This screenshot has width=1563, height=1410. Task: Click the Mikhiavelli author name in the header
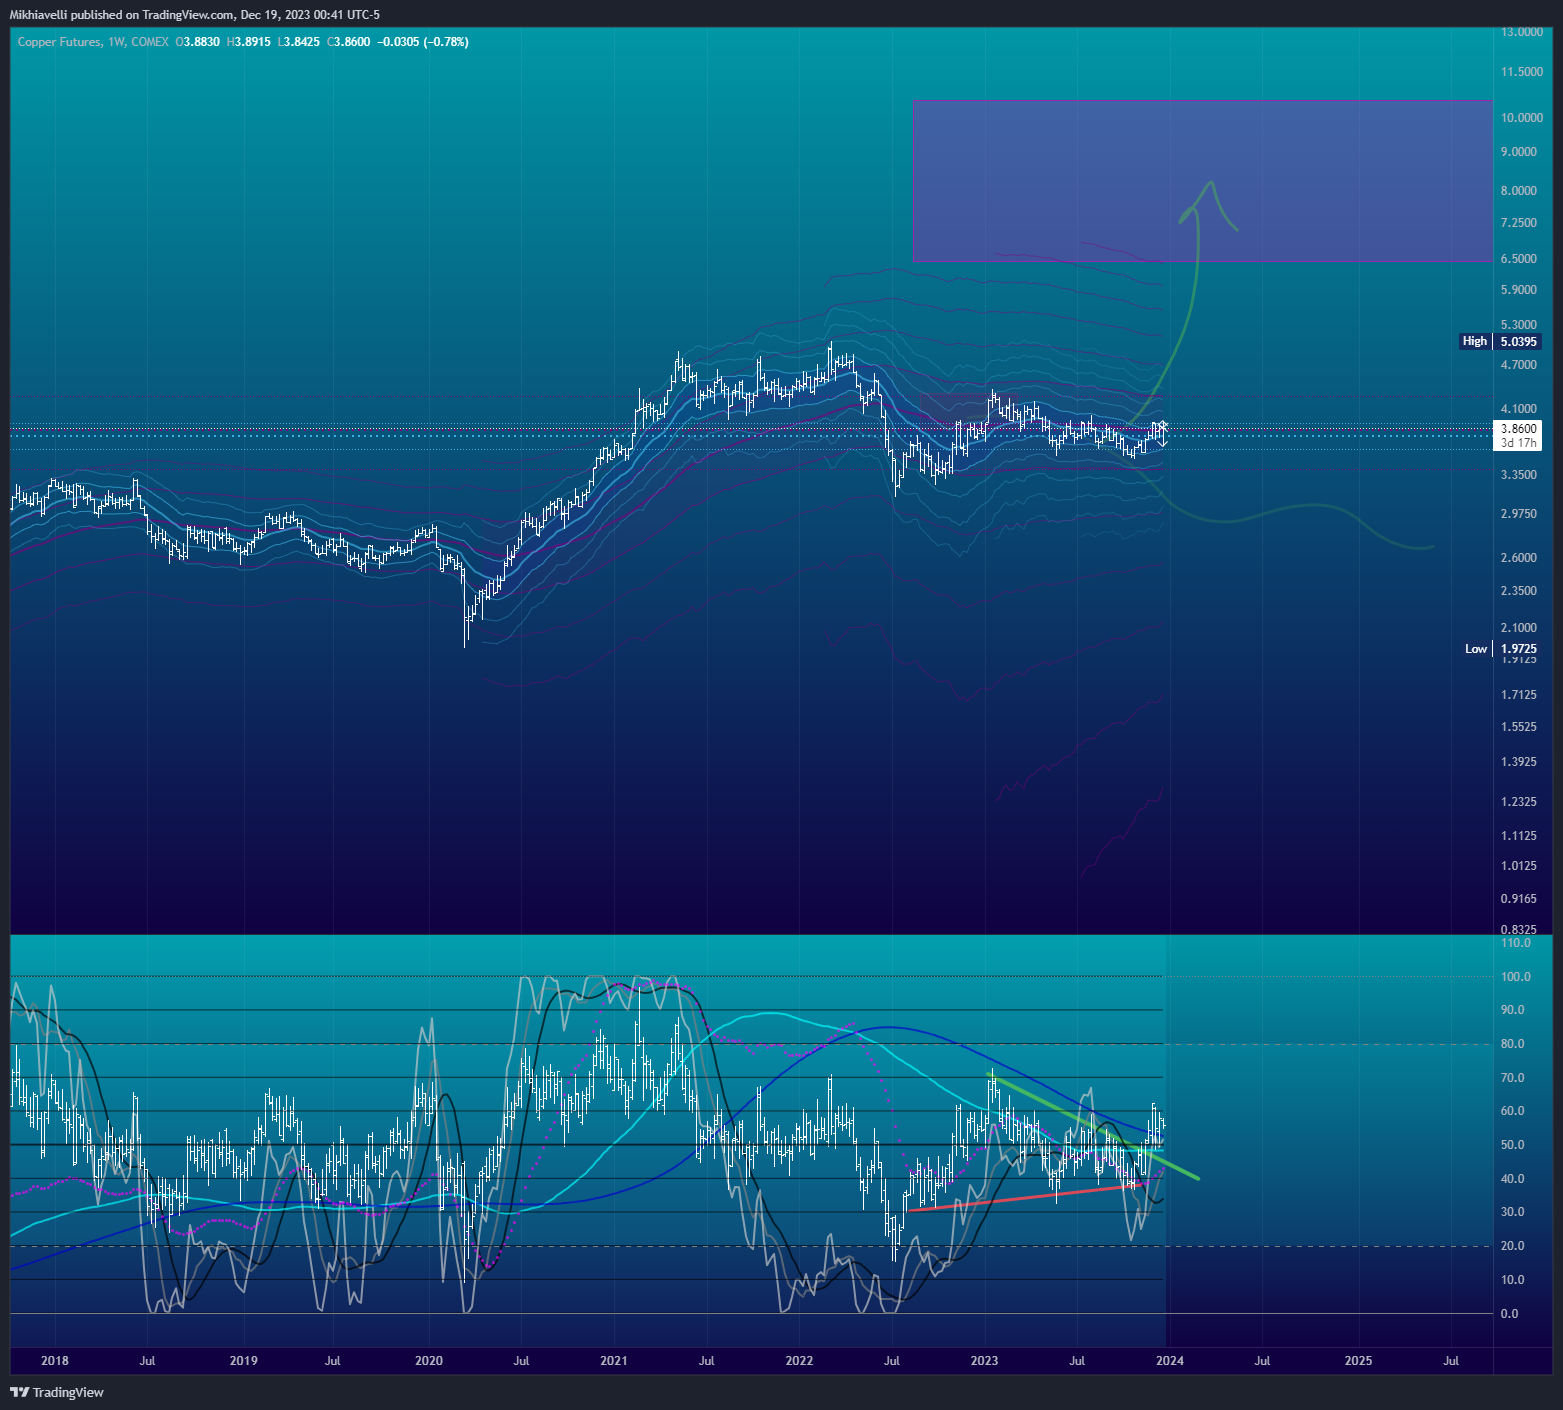(38, 14)
